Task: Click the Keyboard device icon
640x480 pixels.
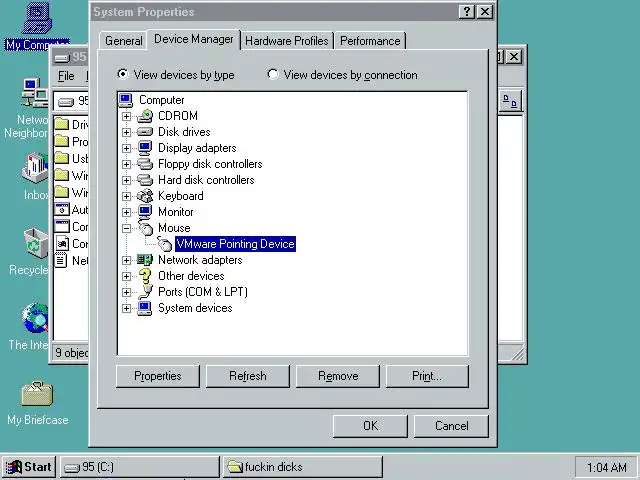Action: [145, 196]
